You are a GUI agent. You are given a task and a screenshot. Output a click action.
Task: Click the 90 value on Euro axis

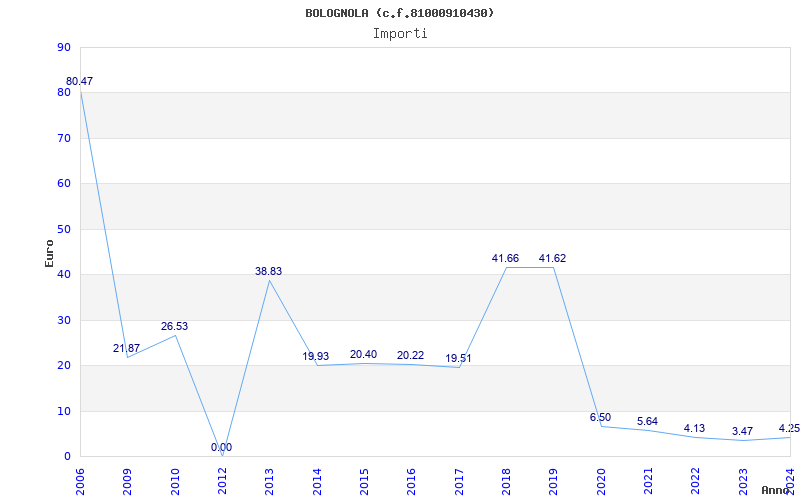(64, 47)
